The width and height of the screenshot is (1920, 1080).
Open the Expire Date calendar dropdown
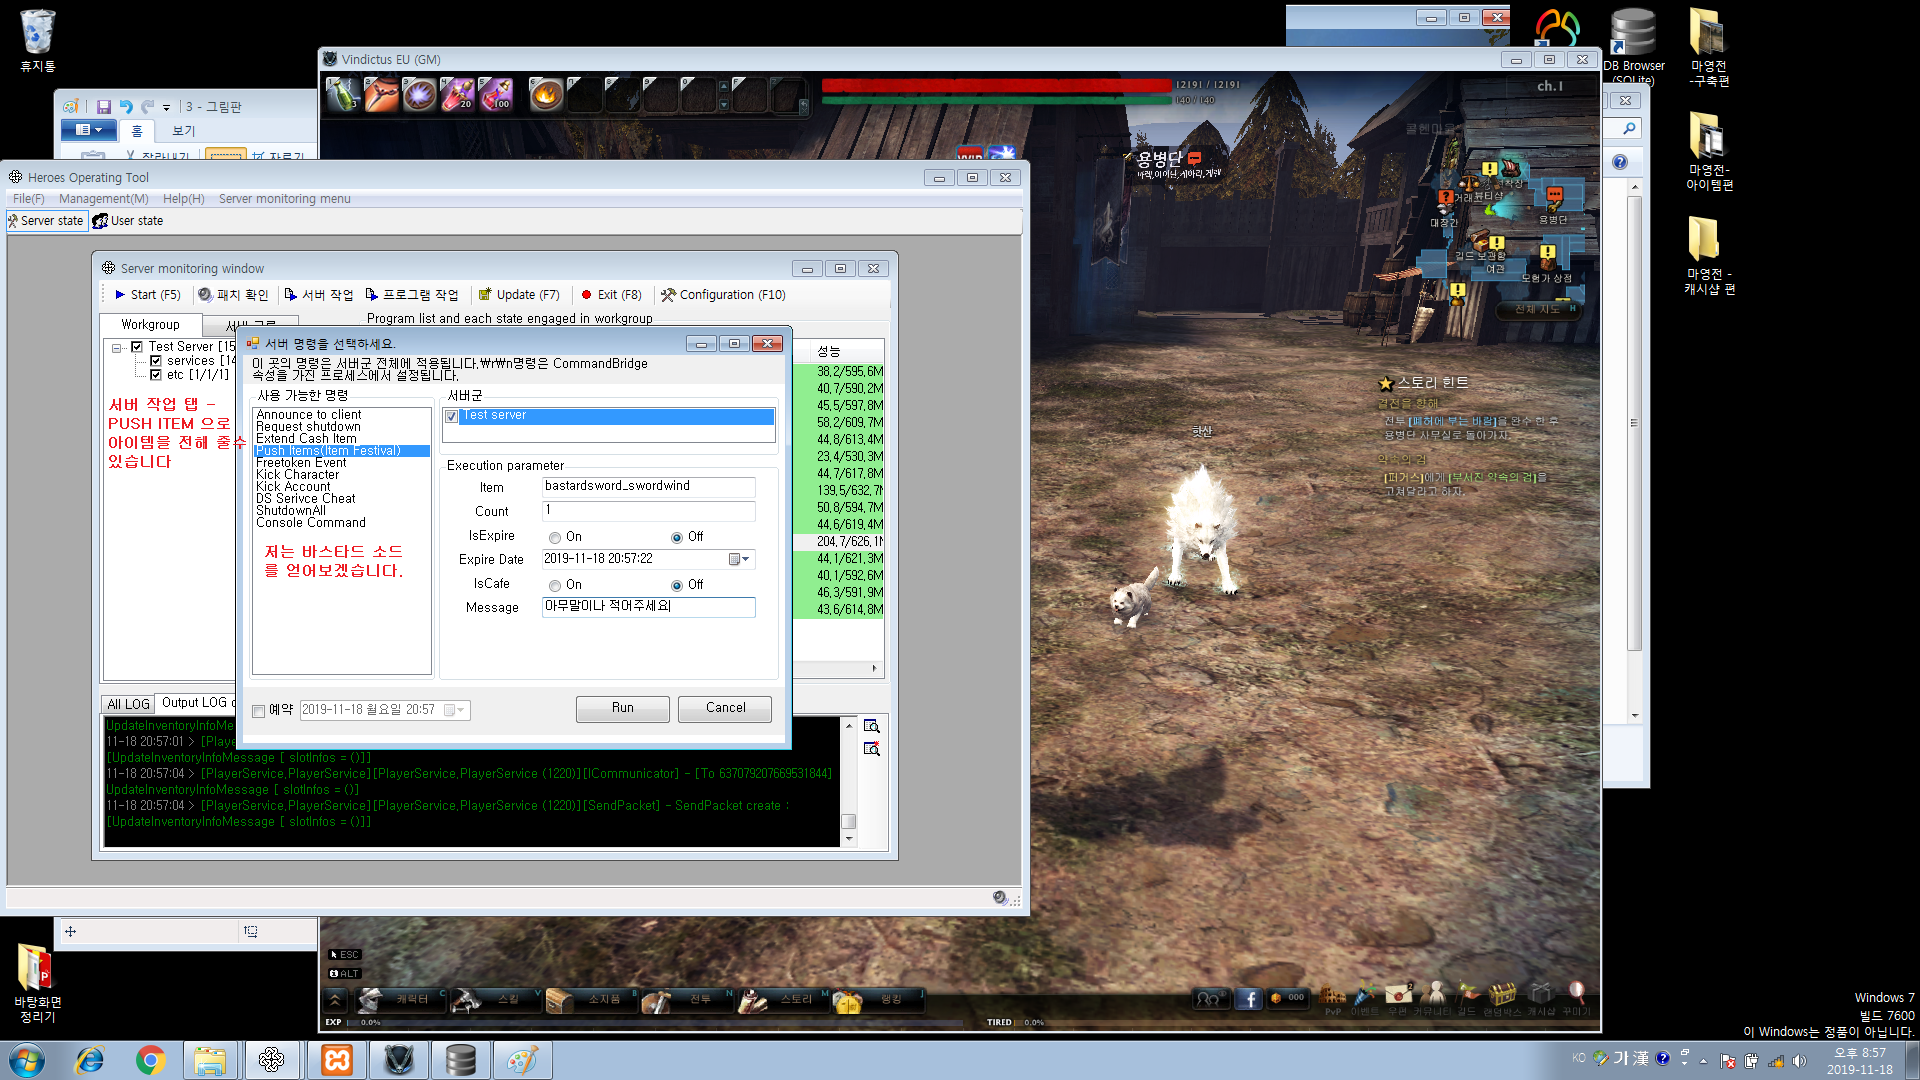(739, 559)
